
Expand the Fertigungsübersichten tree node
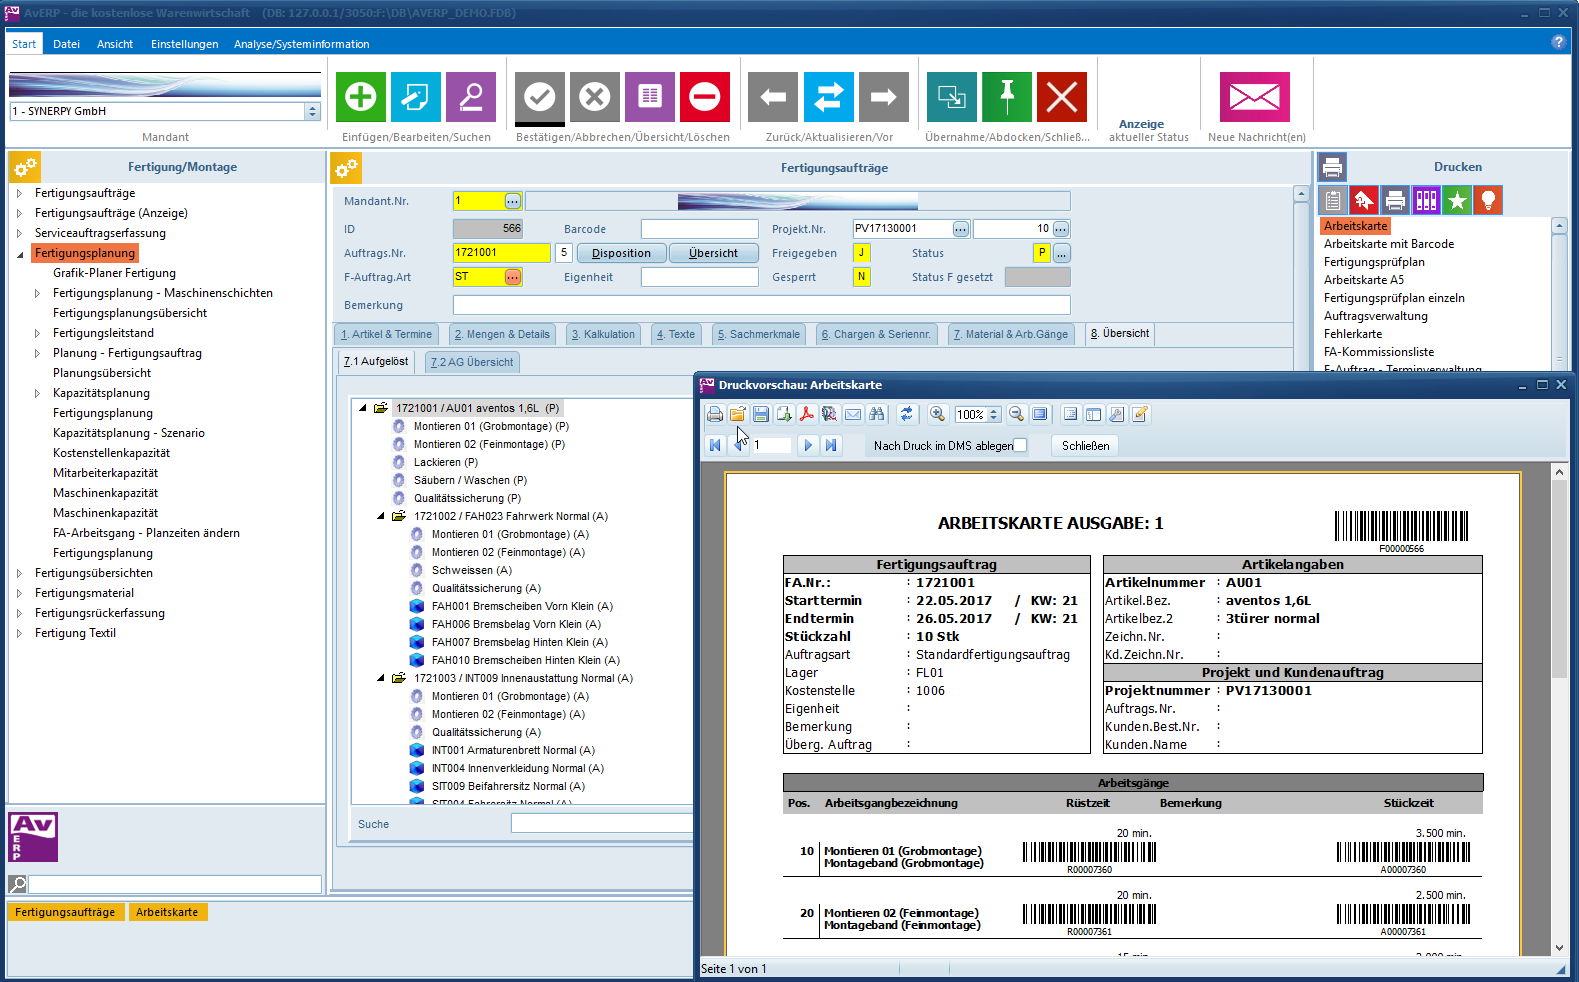pos(19,573)
